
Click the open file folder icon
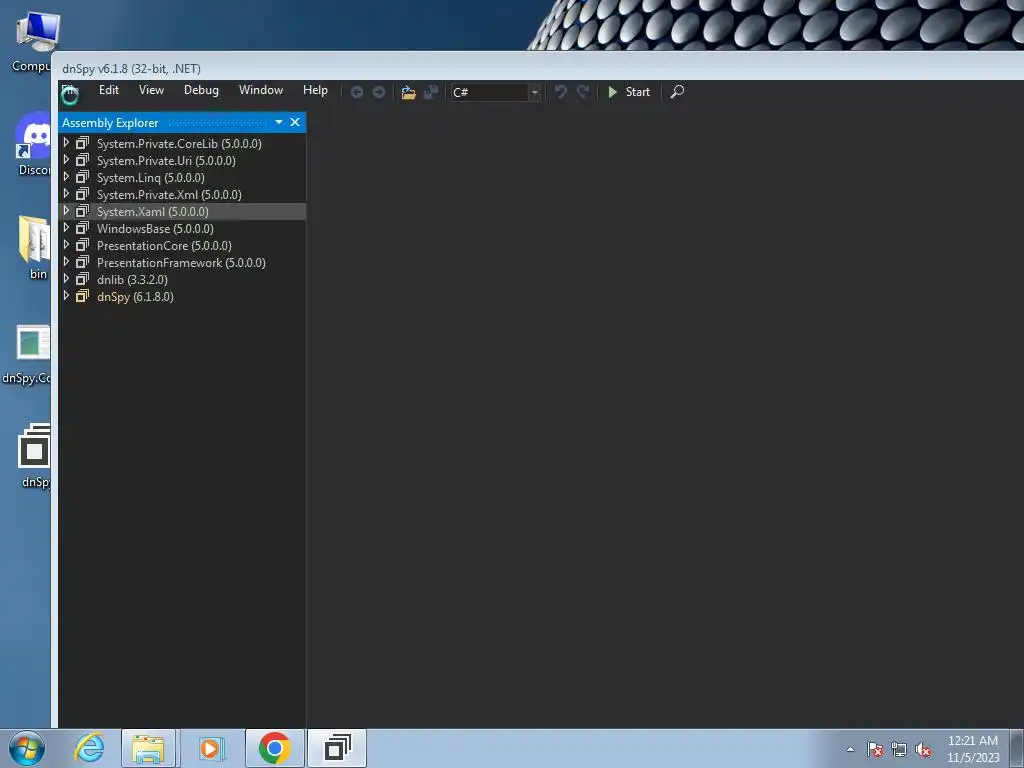pos(409,92)
